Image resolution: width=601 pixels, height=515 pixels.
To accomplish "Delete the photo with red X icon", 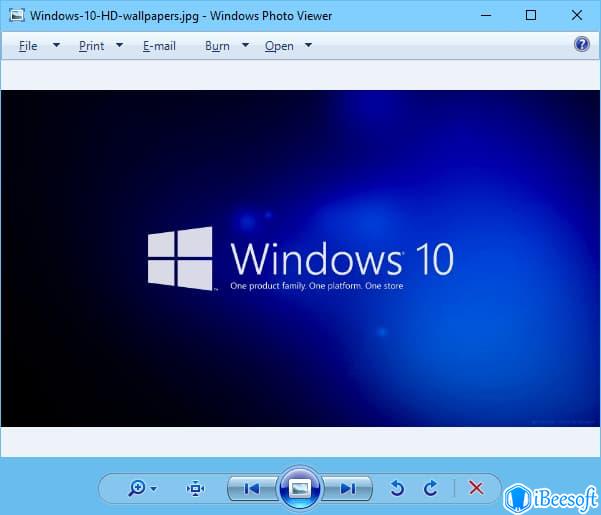I will (x=476, y=488).
